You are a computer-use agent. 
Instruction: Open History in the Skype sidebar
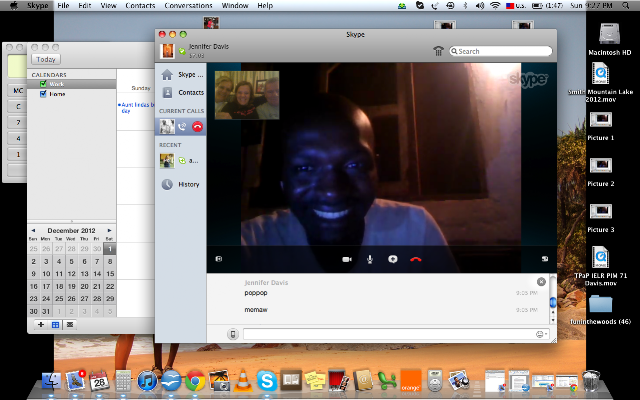180,184
